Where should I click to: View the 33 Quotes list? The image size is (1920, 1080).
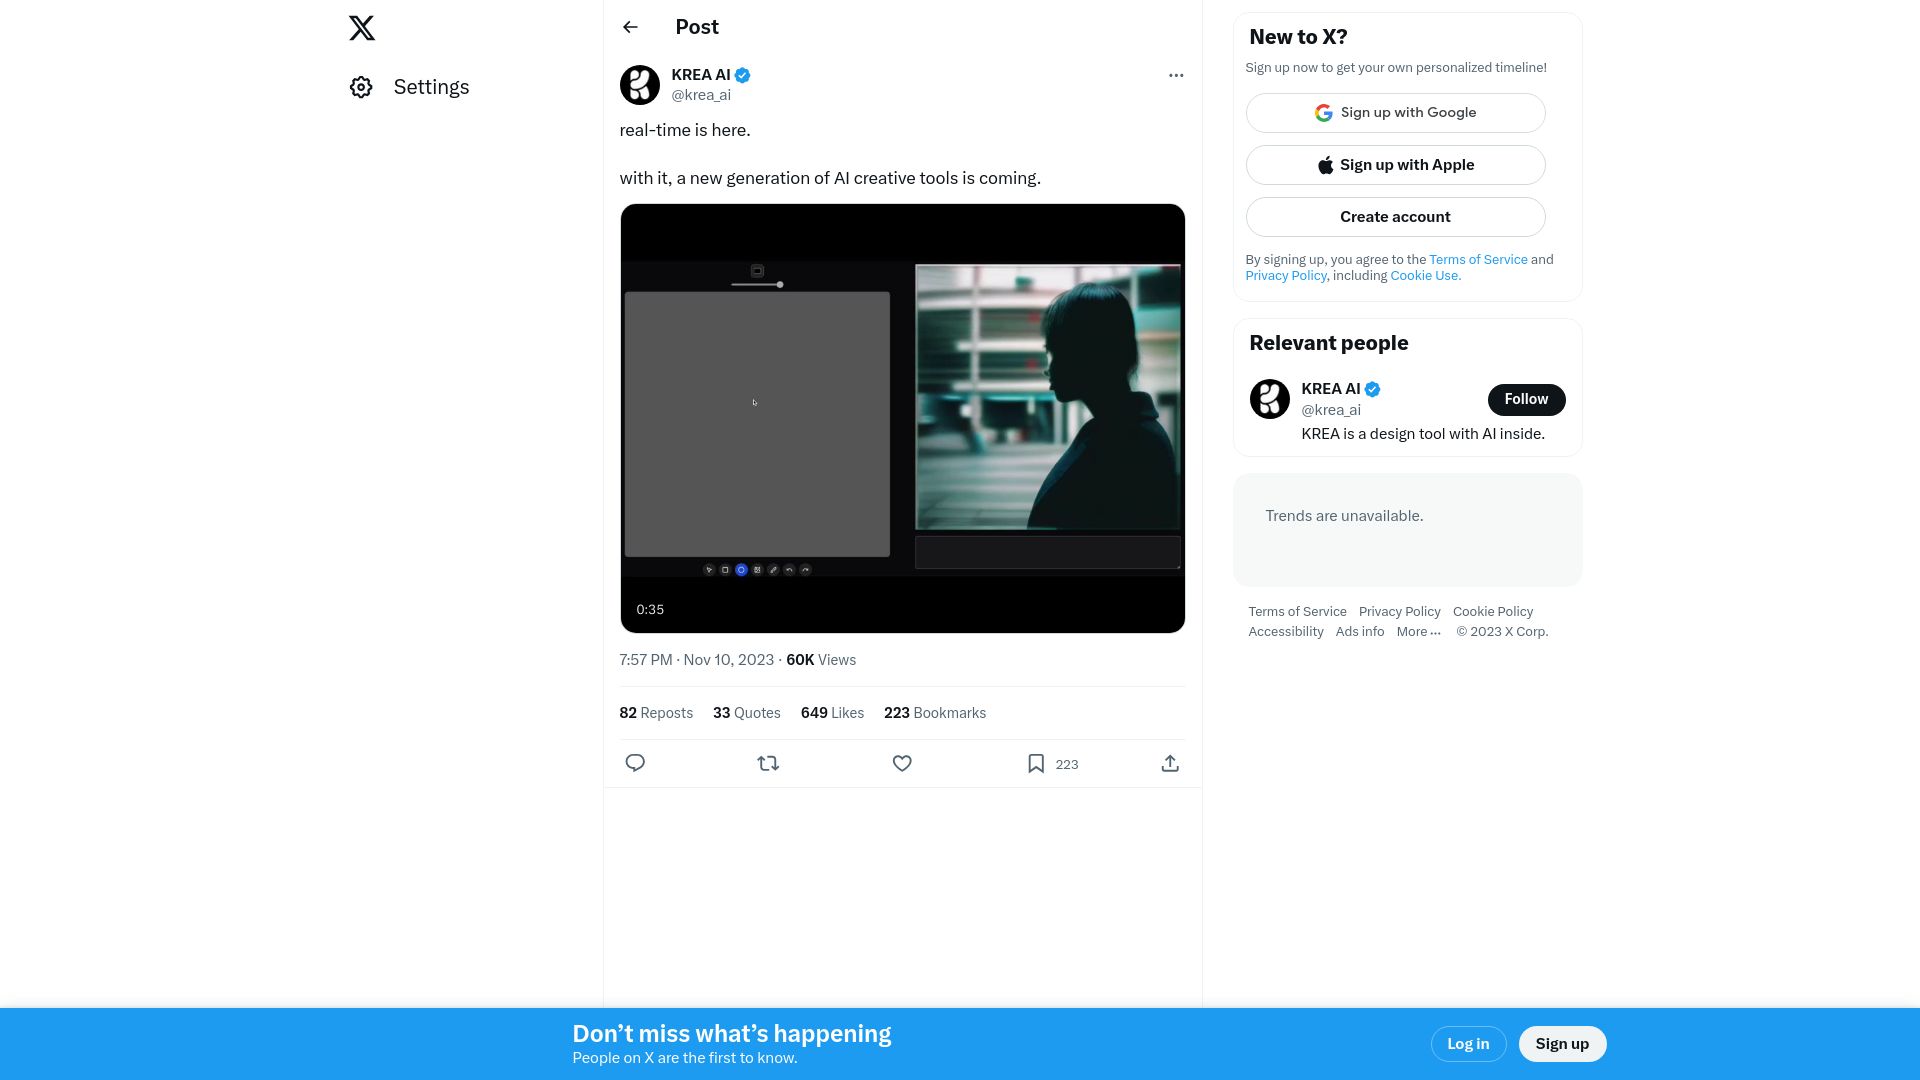point(746,713)
